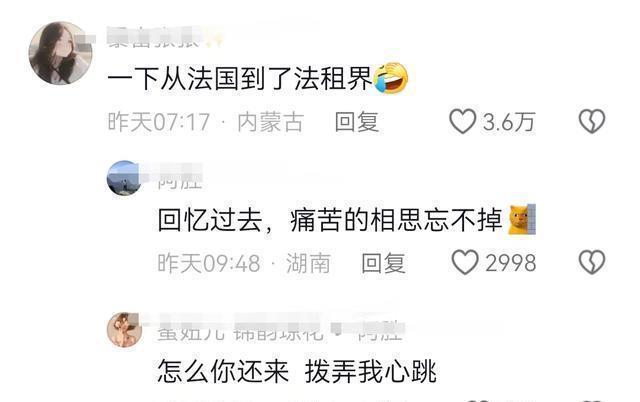Like the 回忆过去 reply via its heart
Image resolution: width=640 pixels, height=402 pixels.
click(x=465, y=262)
